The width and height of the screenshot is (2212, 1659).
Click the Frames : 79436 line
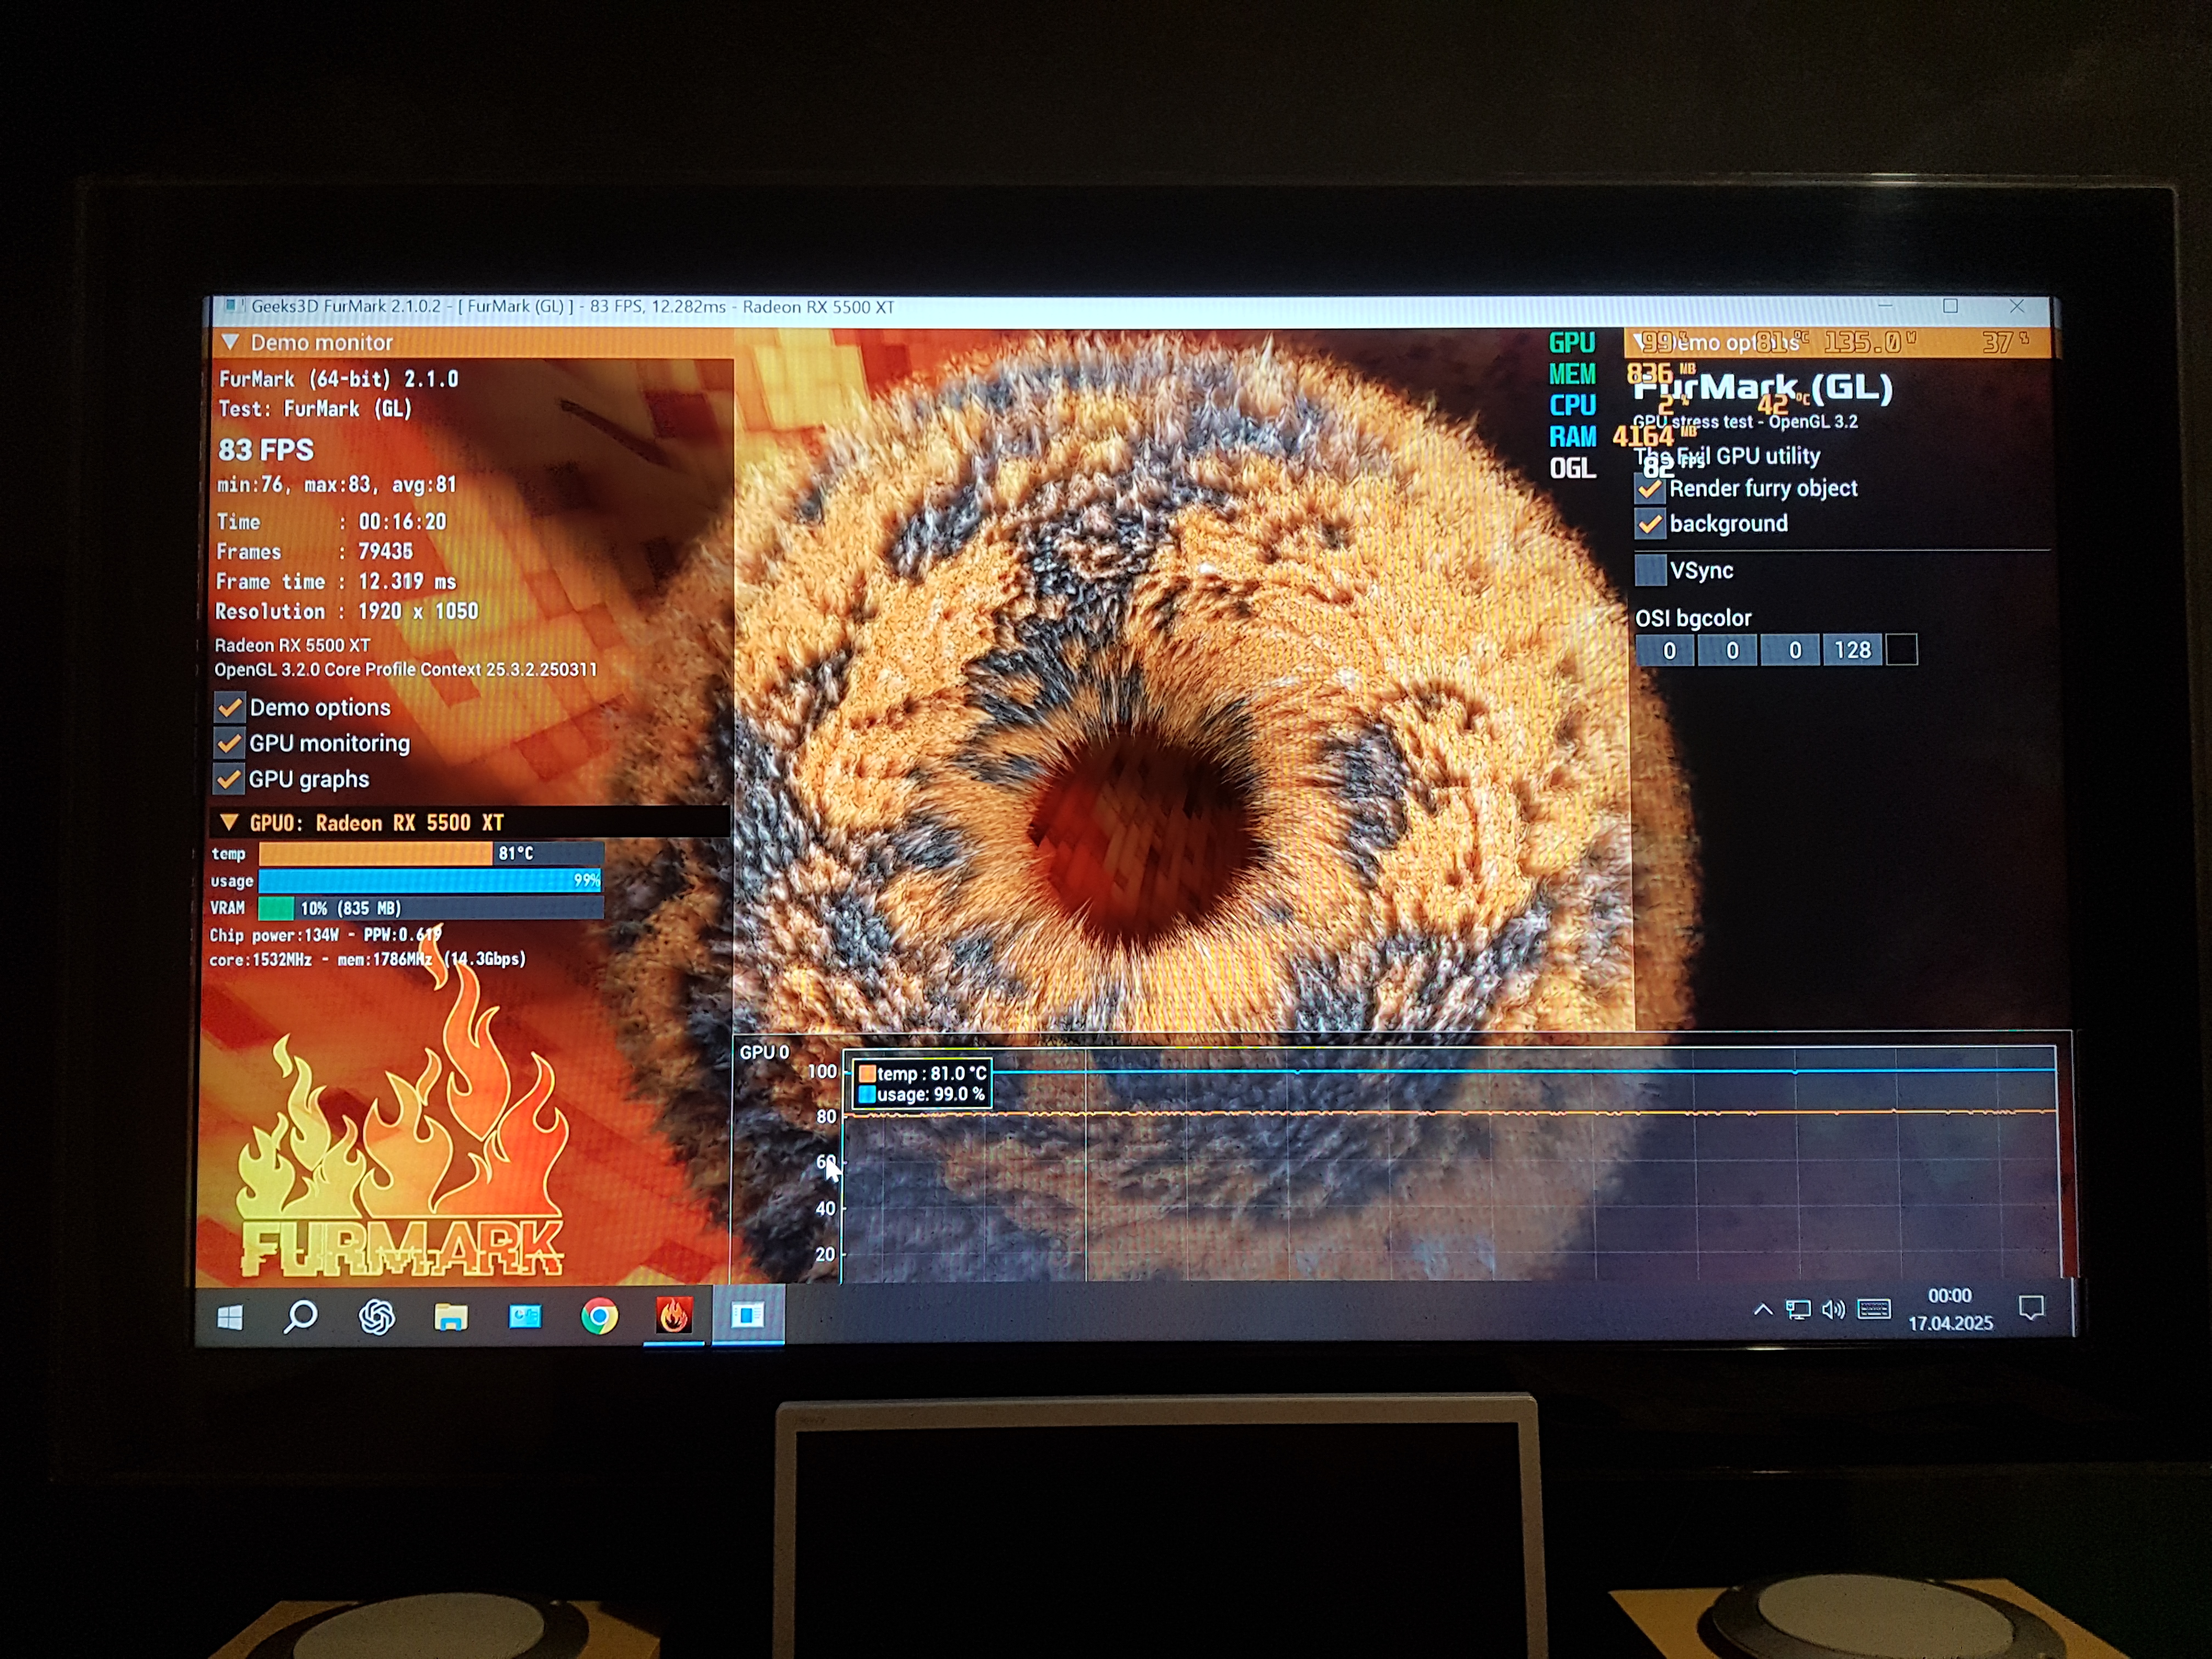coord(315,551)
